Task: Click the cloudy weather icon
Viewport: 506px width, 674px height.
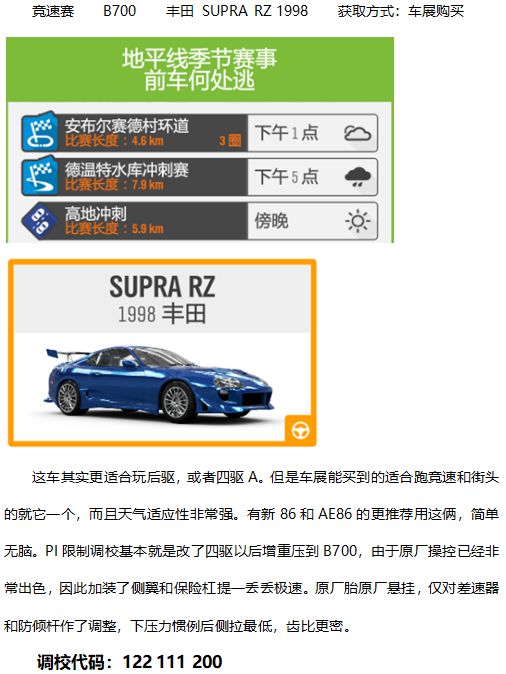Action: (357, 133)
